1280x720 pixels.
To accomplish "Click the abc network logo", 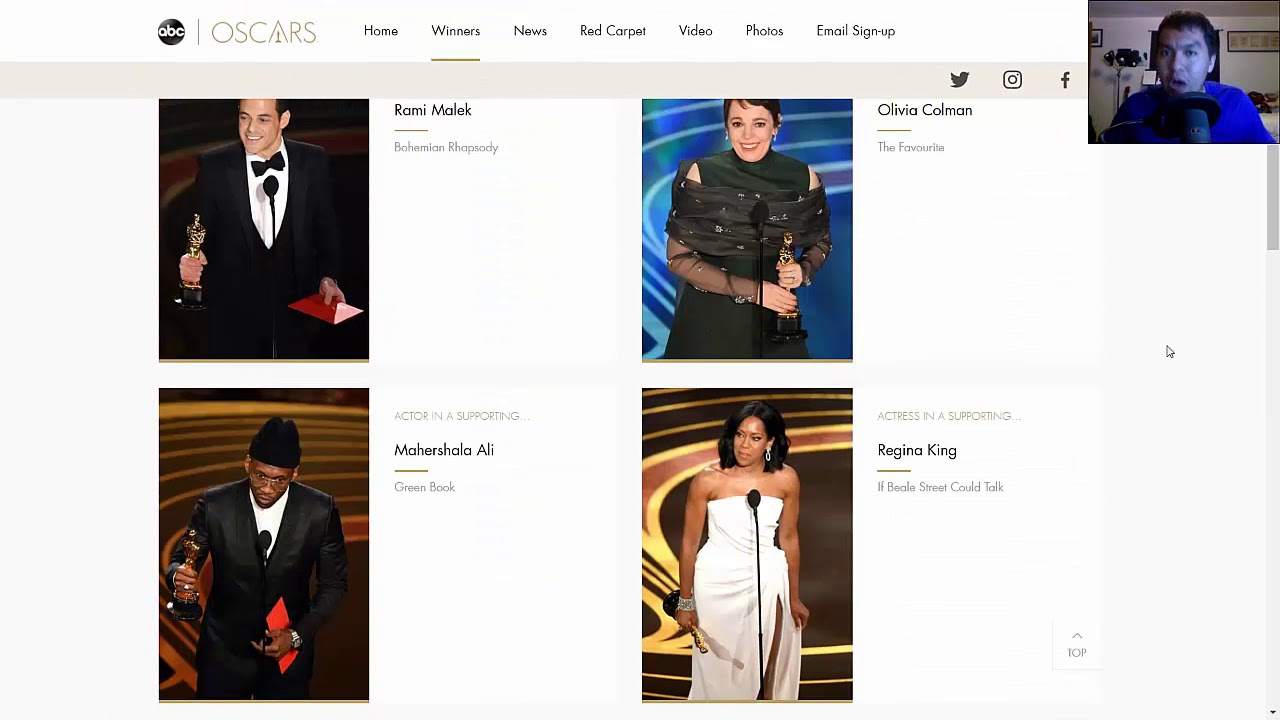I will [172, 32].
